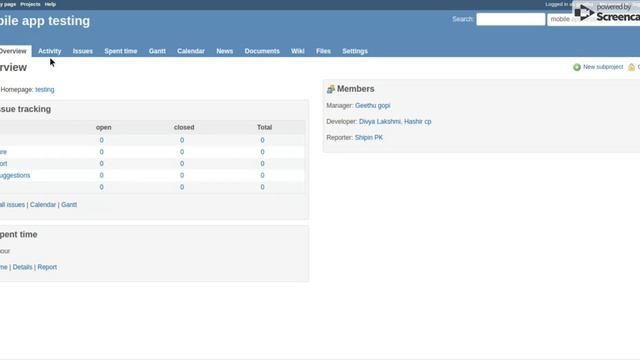Select the News tab
Screen dimensions: 640x360
click(224, 51)
